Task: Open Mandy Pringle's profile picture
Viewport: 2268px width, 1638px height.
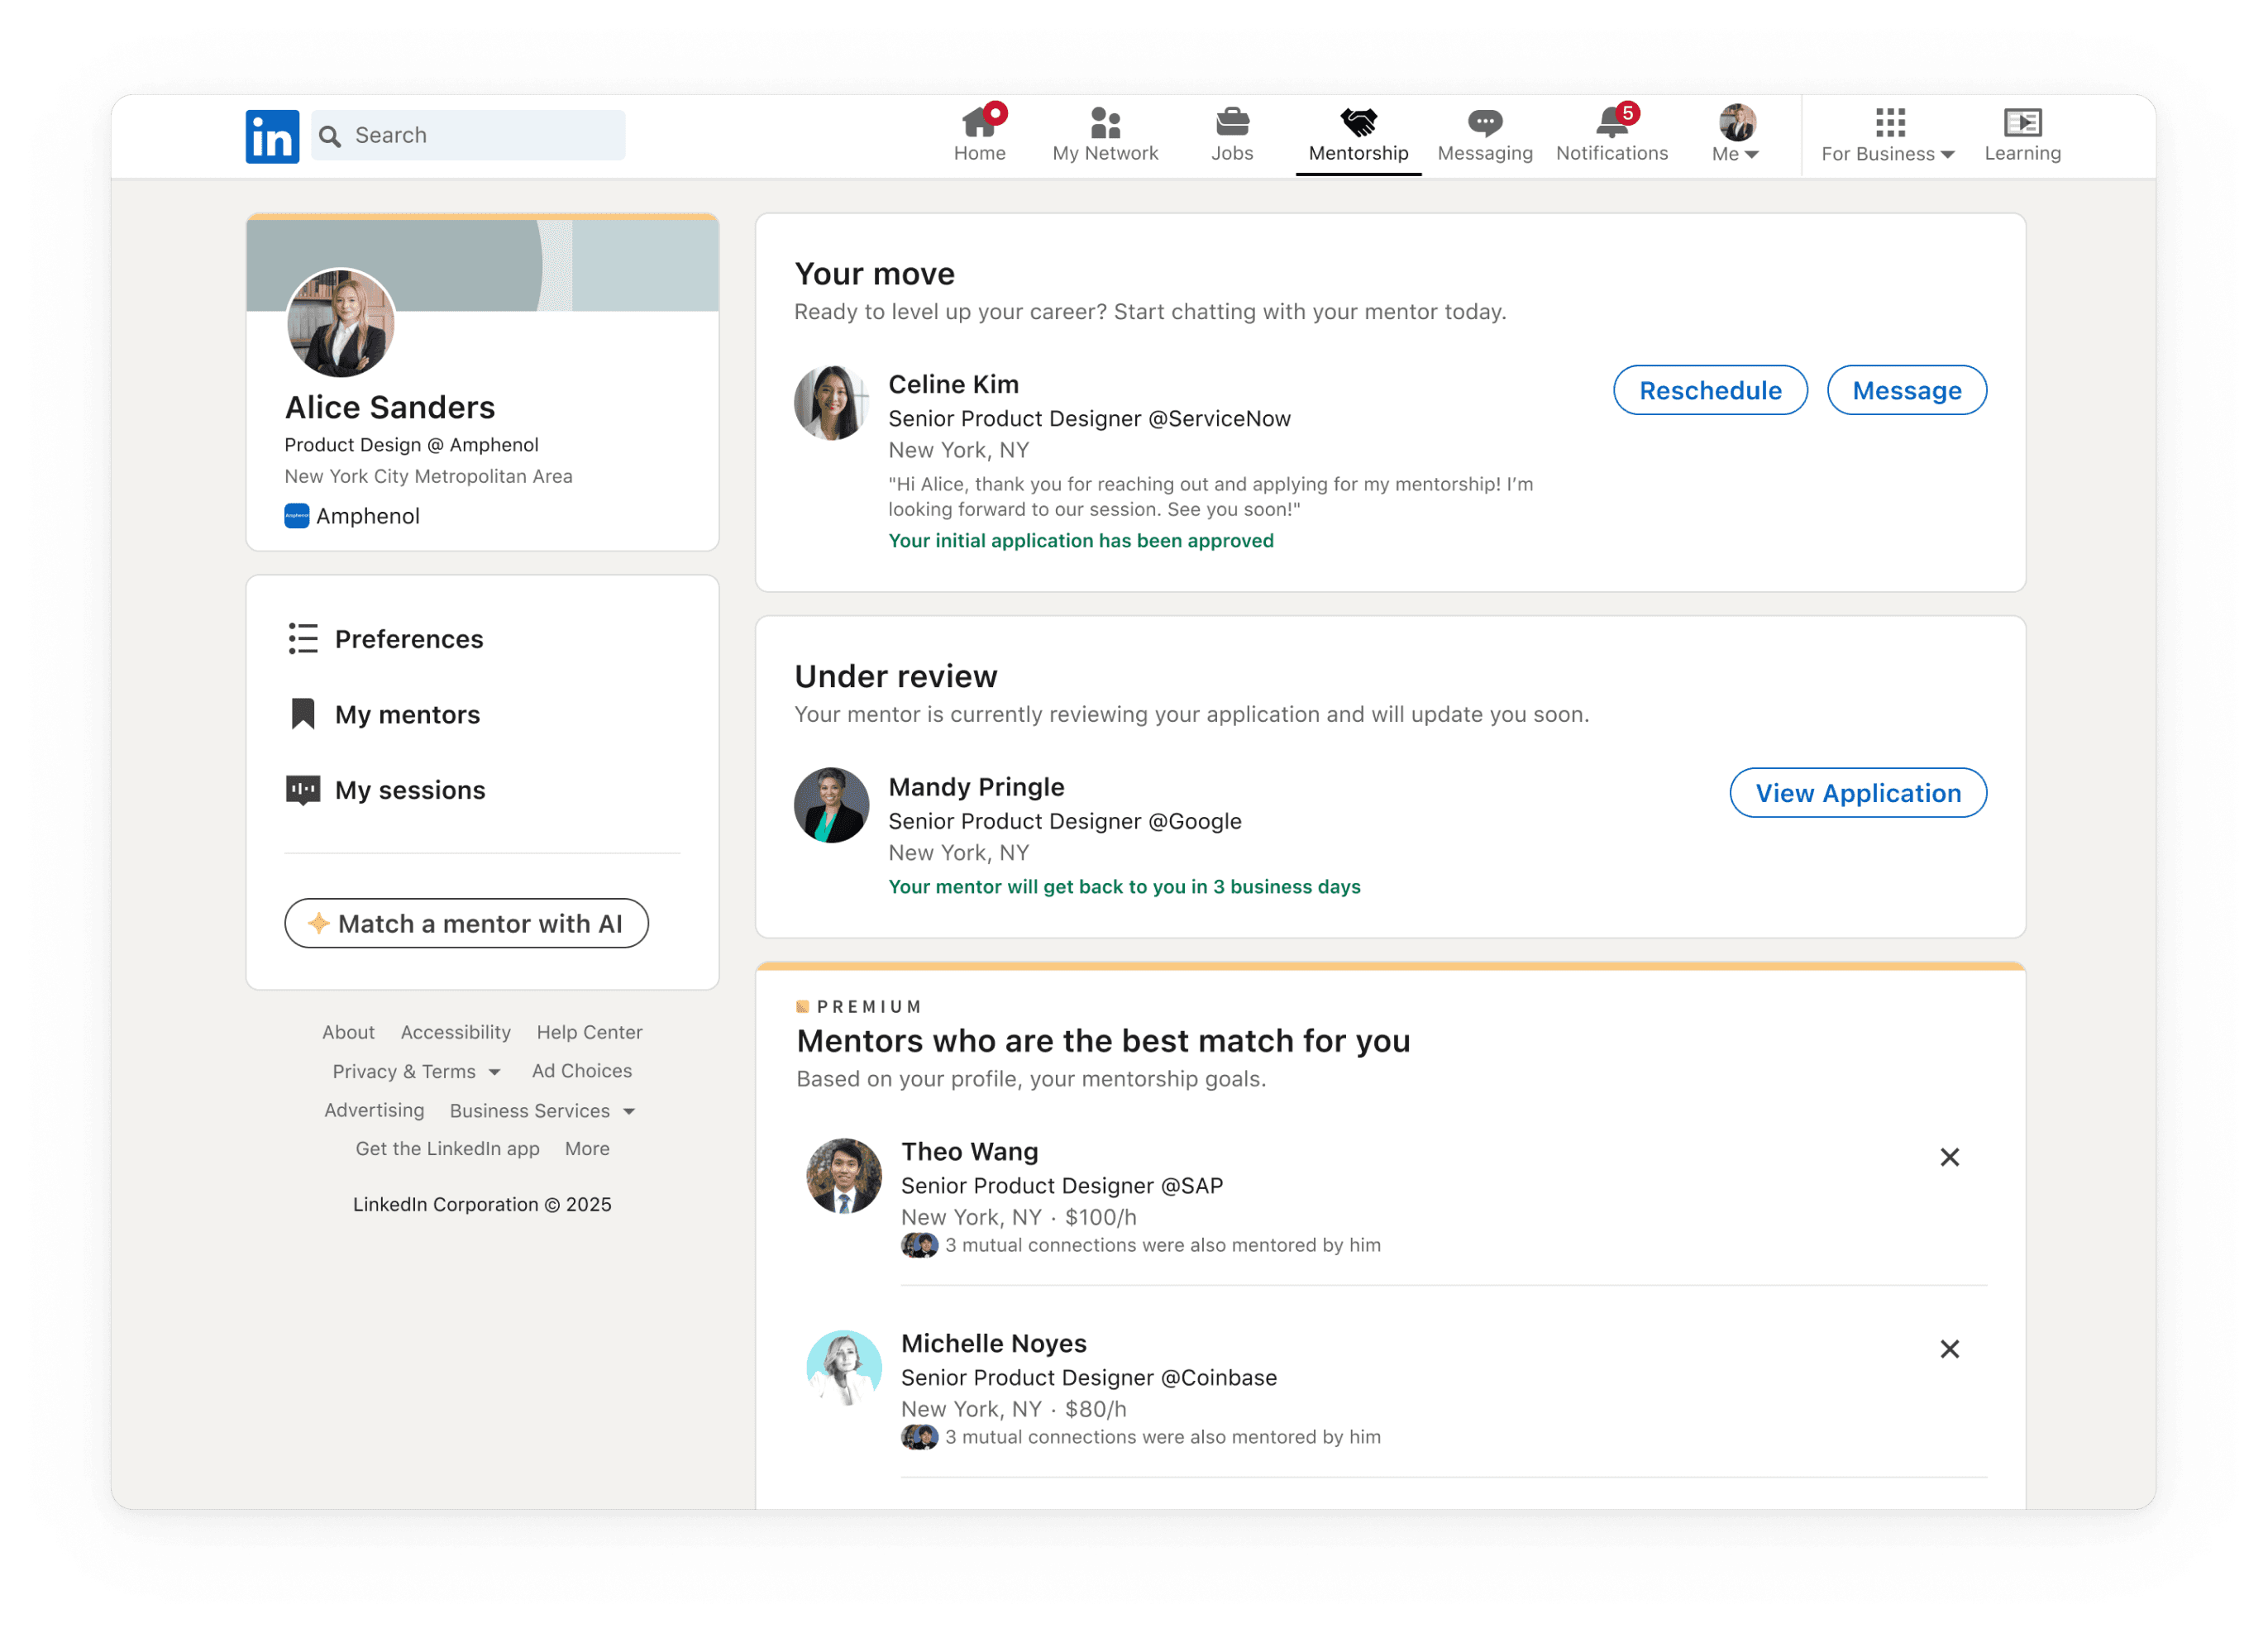Action: pyautogui.click(x=832, y=805)
